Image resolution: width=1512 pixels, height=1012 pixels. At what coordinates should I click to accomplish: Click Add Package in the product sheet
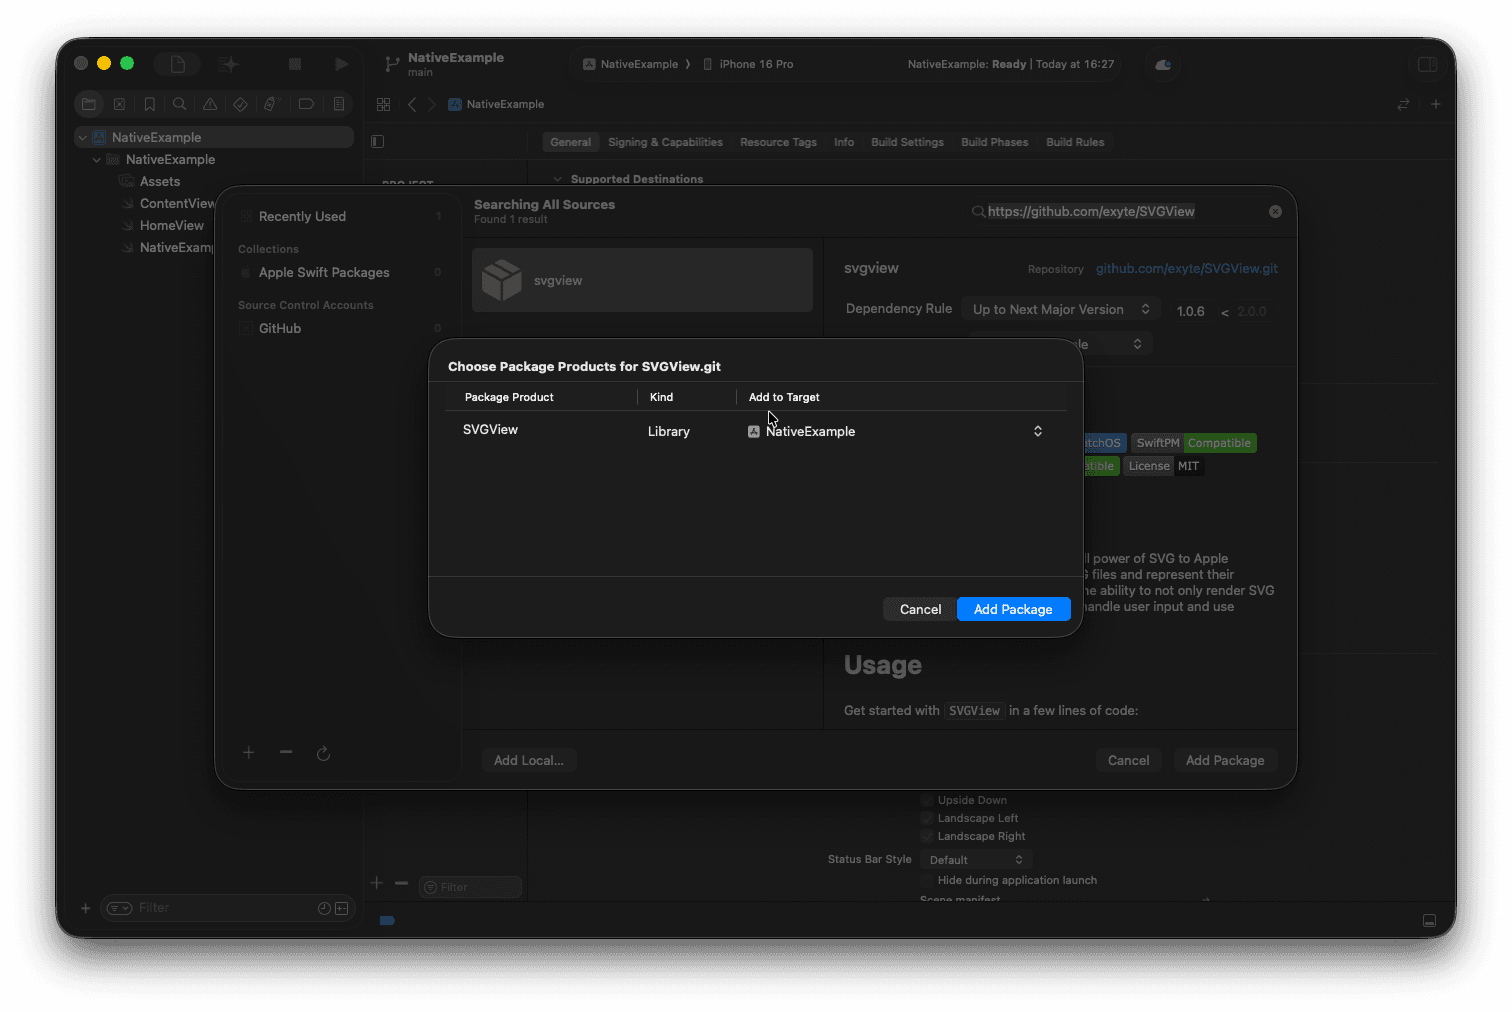[x=1013, y=609]
